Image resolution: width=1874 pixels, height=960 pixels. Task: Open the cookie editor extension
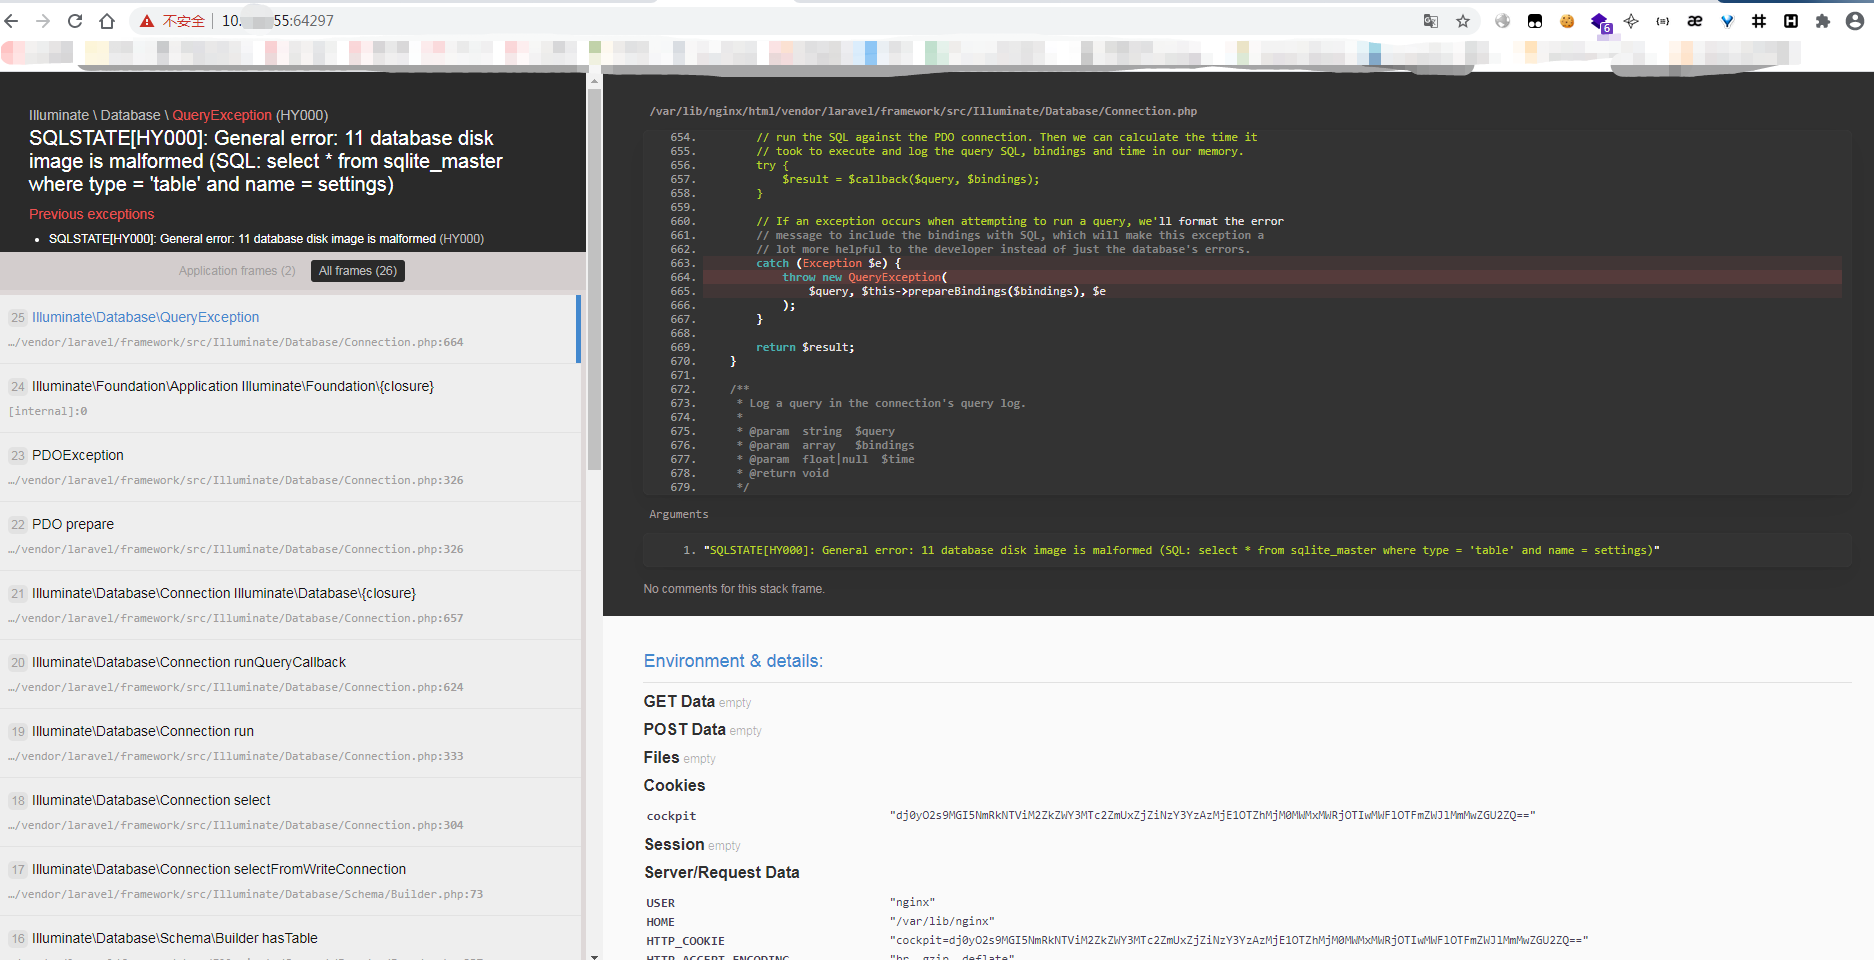click(1567, 21)
